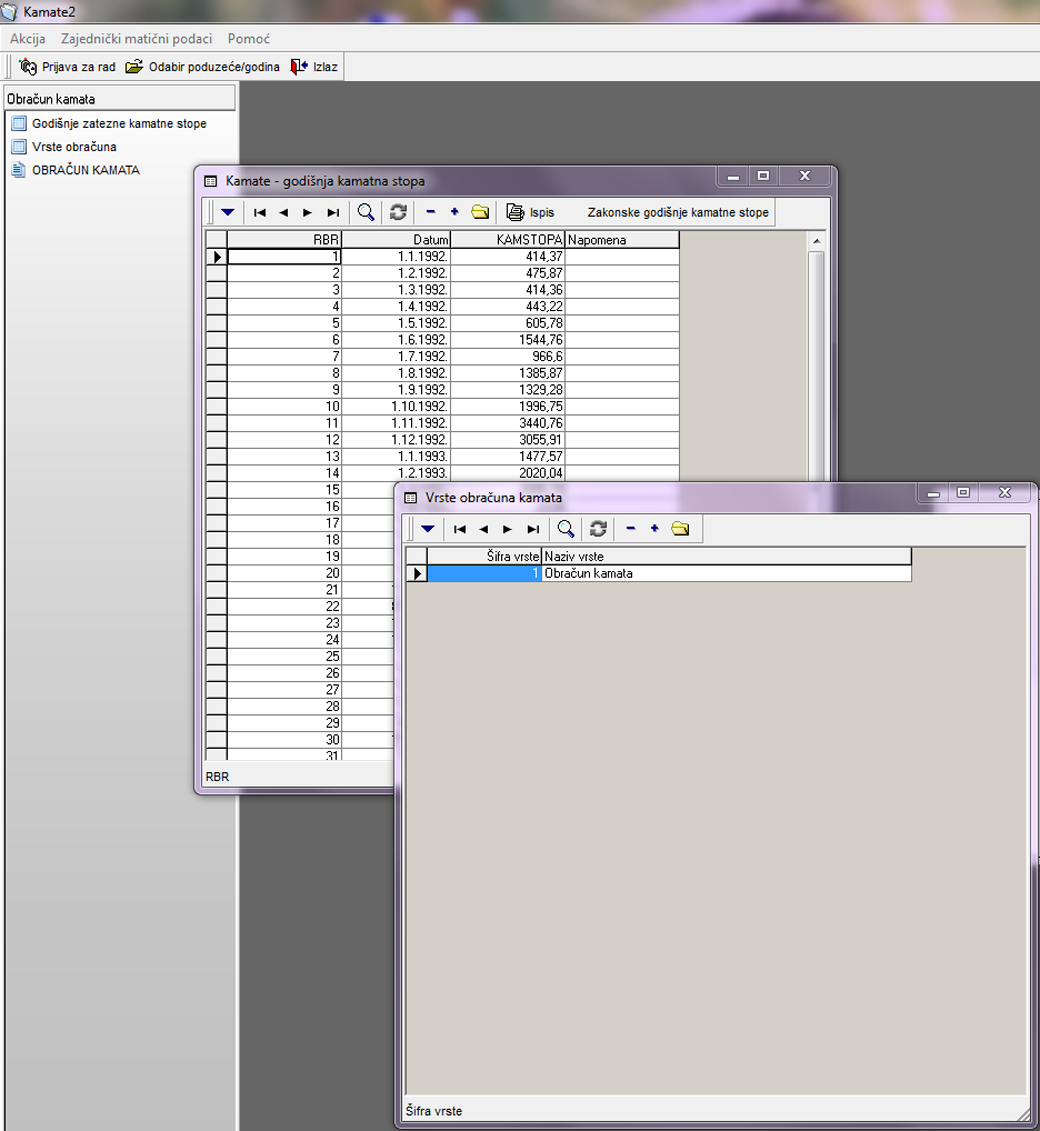The width and height of the screenshot is (1040, 1131).
Task: Click the plus add icon in Vrste obračuna window
Action: pyautogui.click(x=654, y=529)
